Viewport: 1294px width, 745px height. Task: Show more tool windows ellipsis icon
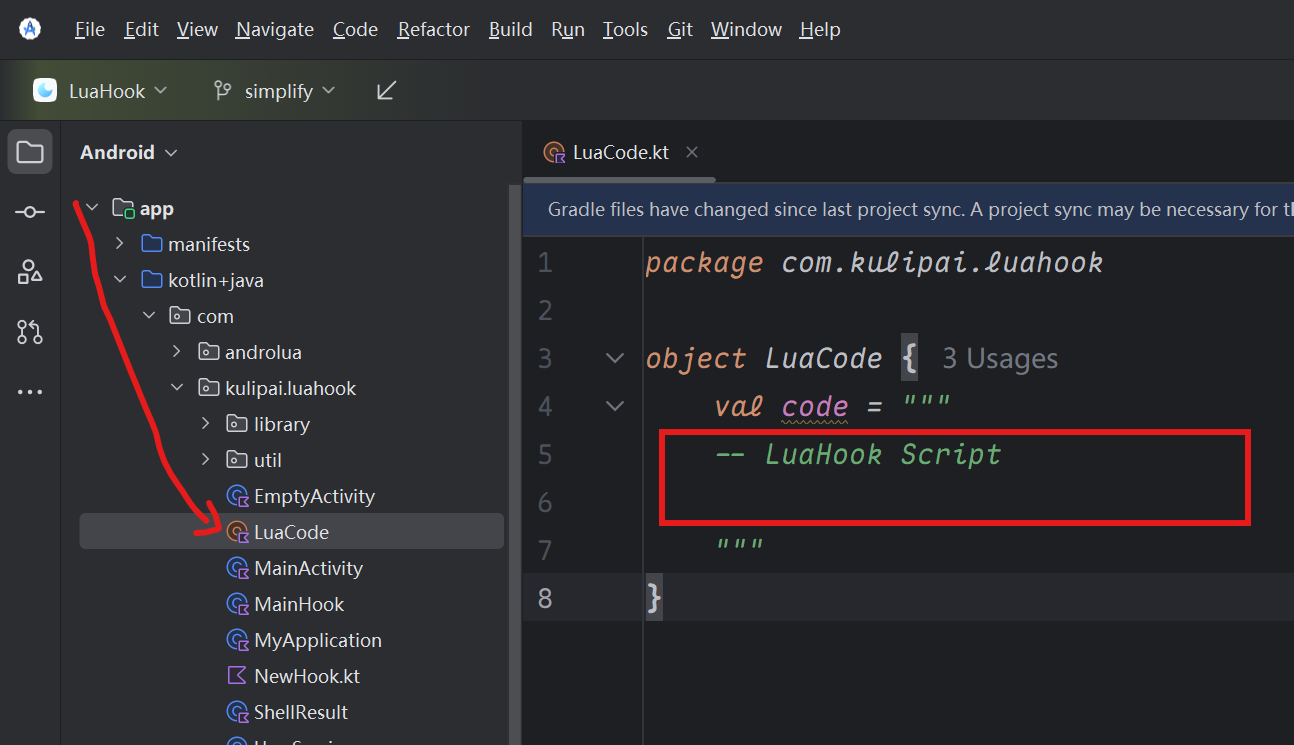click(30, 392)
